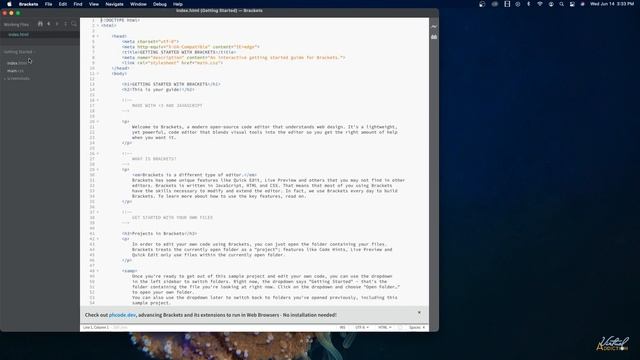
Task: Open Control Center in menu bar
Action: coord(572,4)
